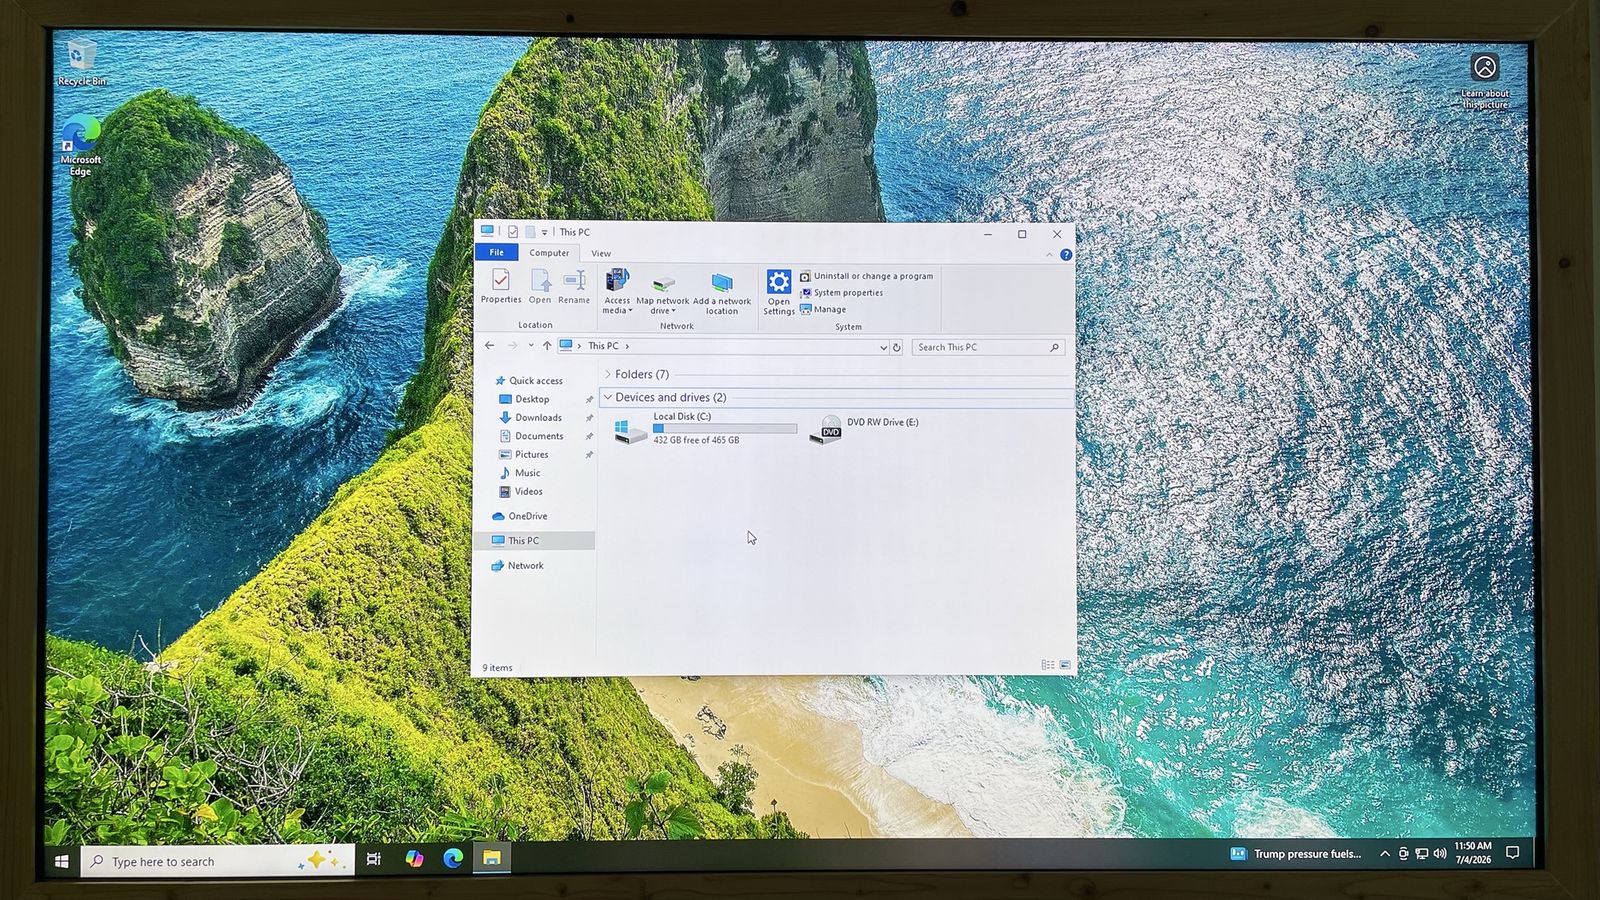Viewport: 1600px width, 900px height.
Task: Open the Access media dropdown
Action: coord(617,292)
